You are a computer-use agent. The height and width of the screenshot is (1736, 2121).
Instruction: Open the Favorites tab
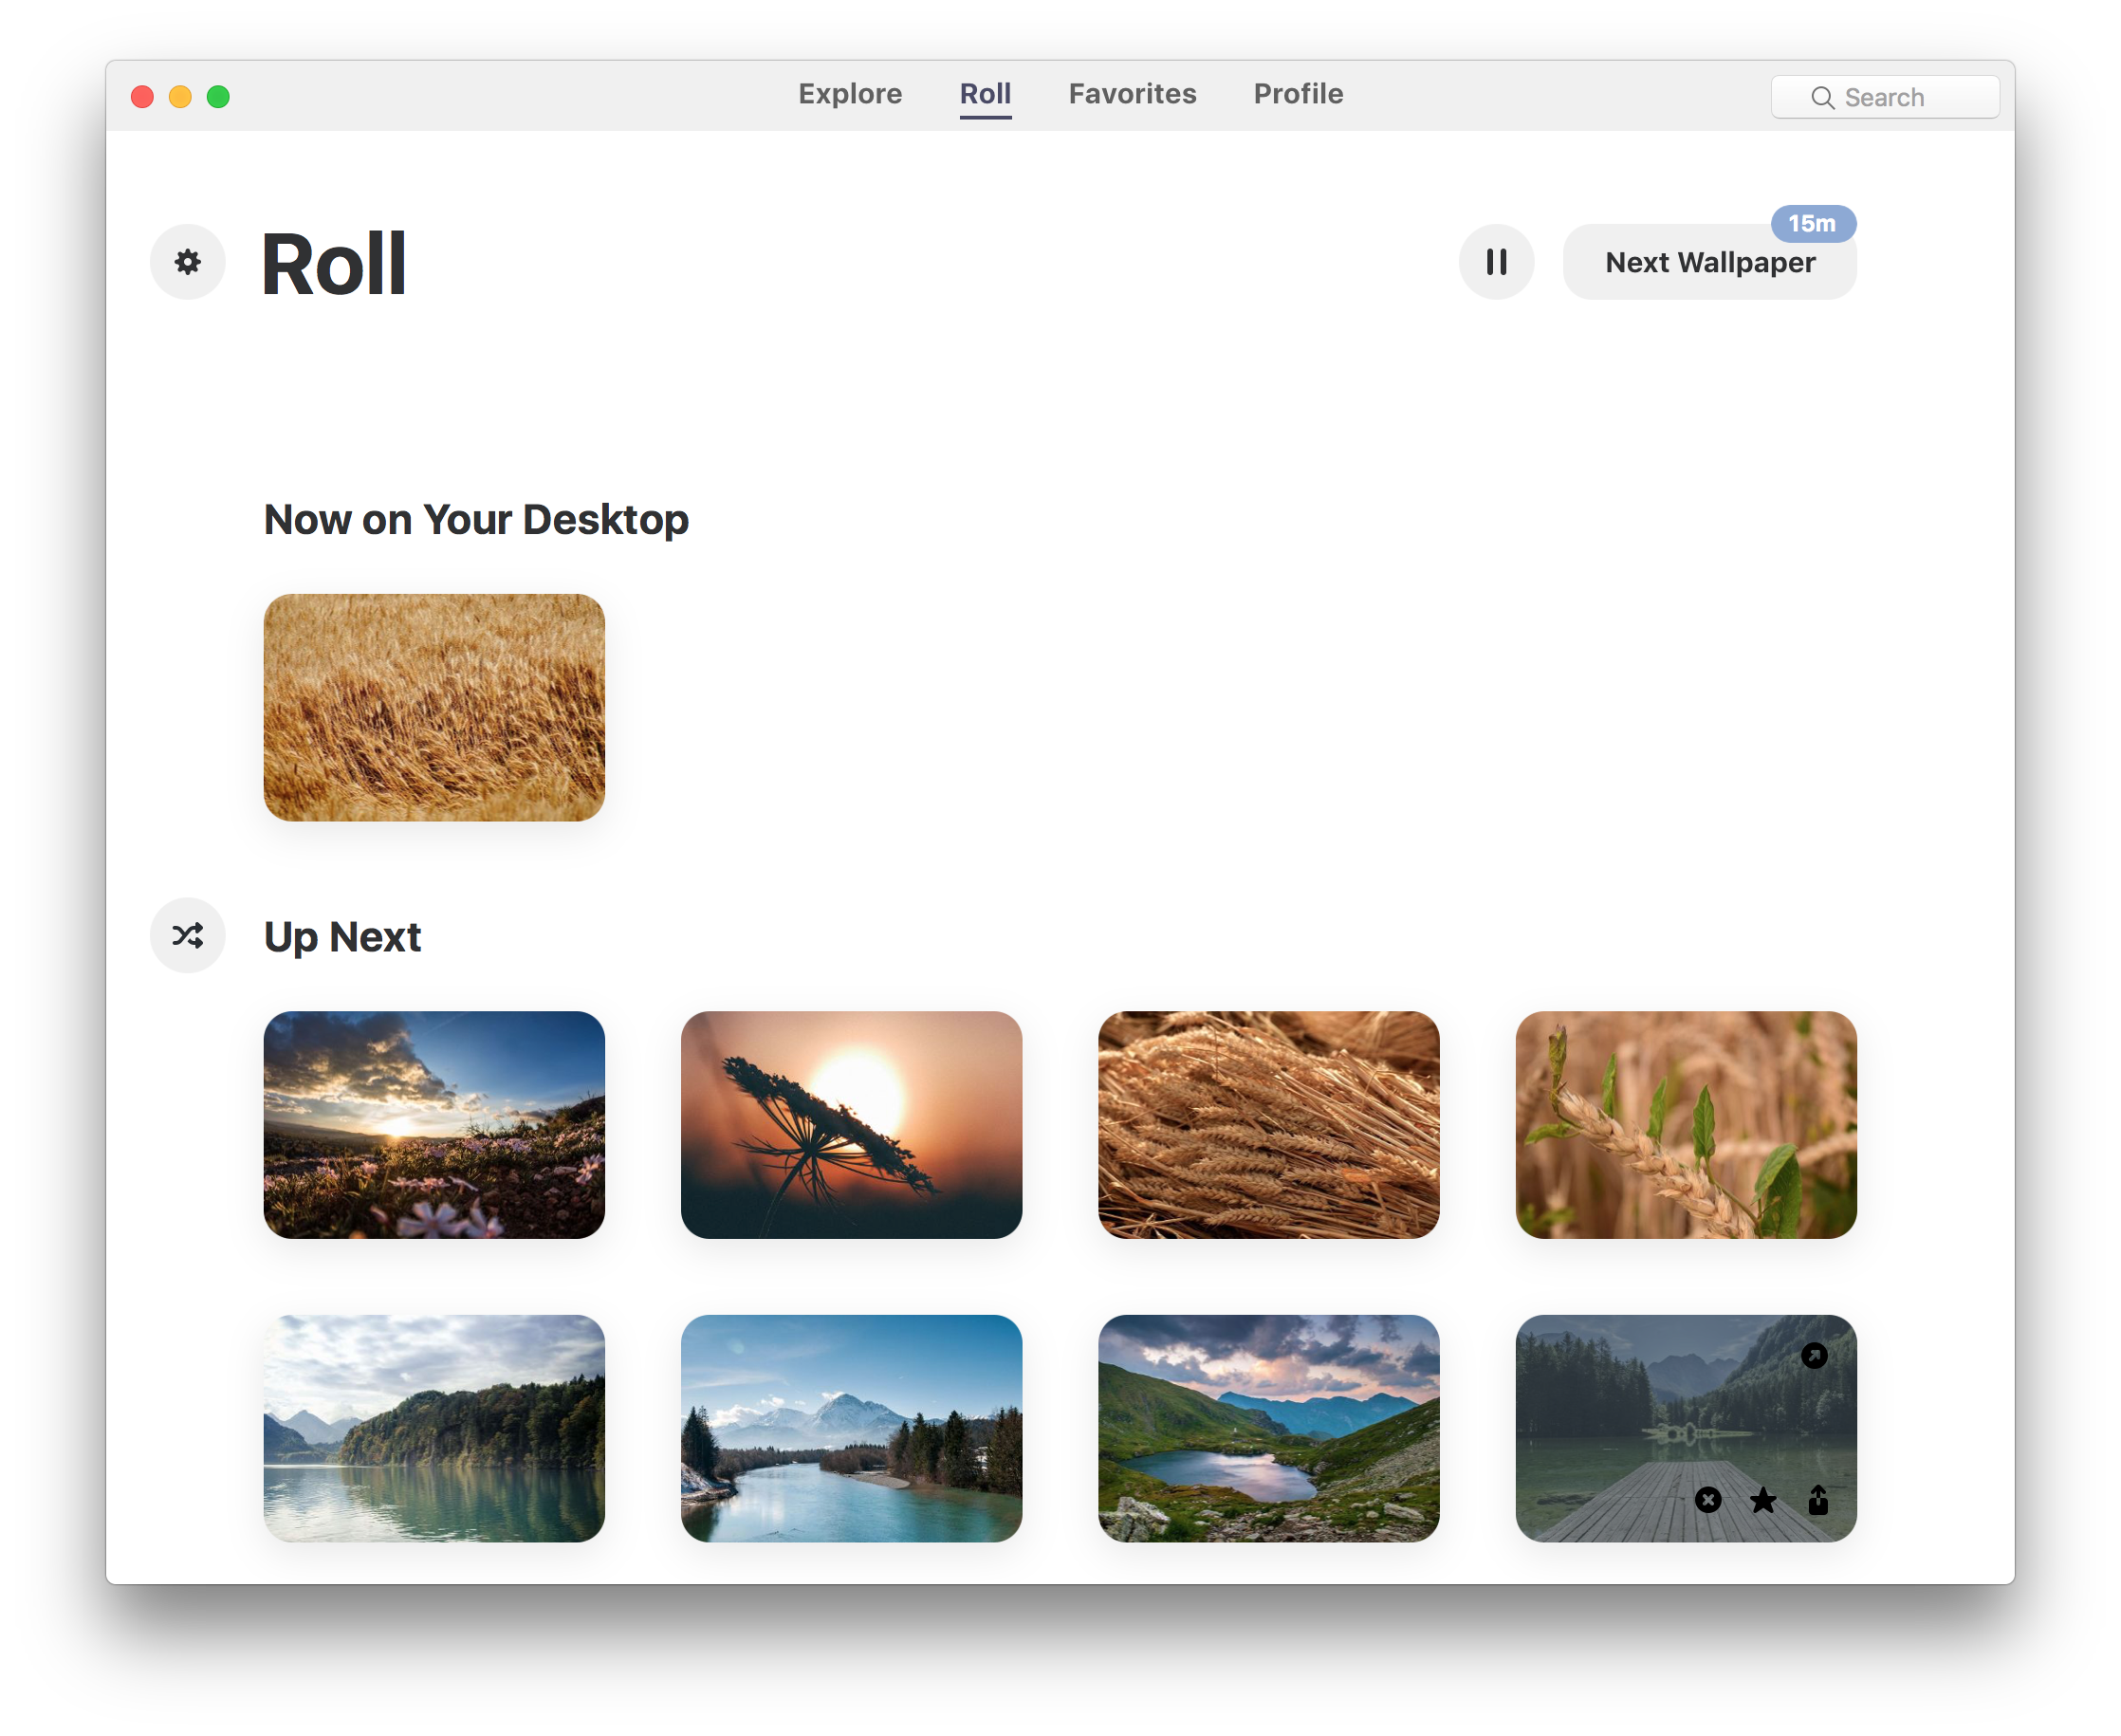click(x=1132, y=94)
